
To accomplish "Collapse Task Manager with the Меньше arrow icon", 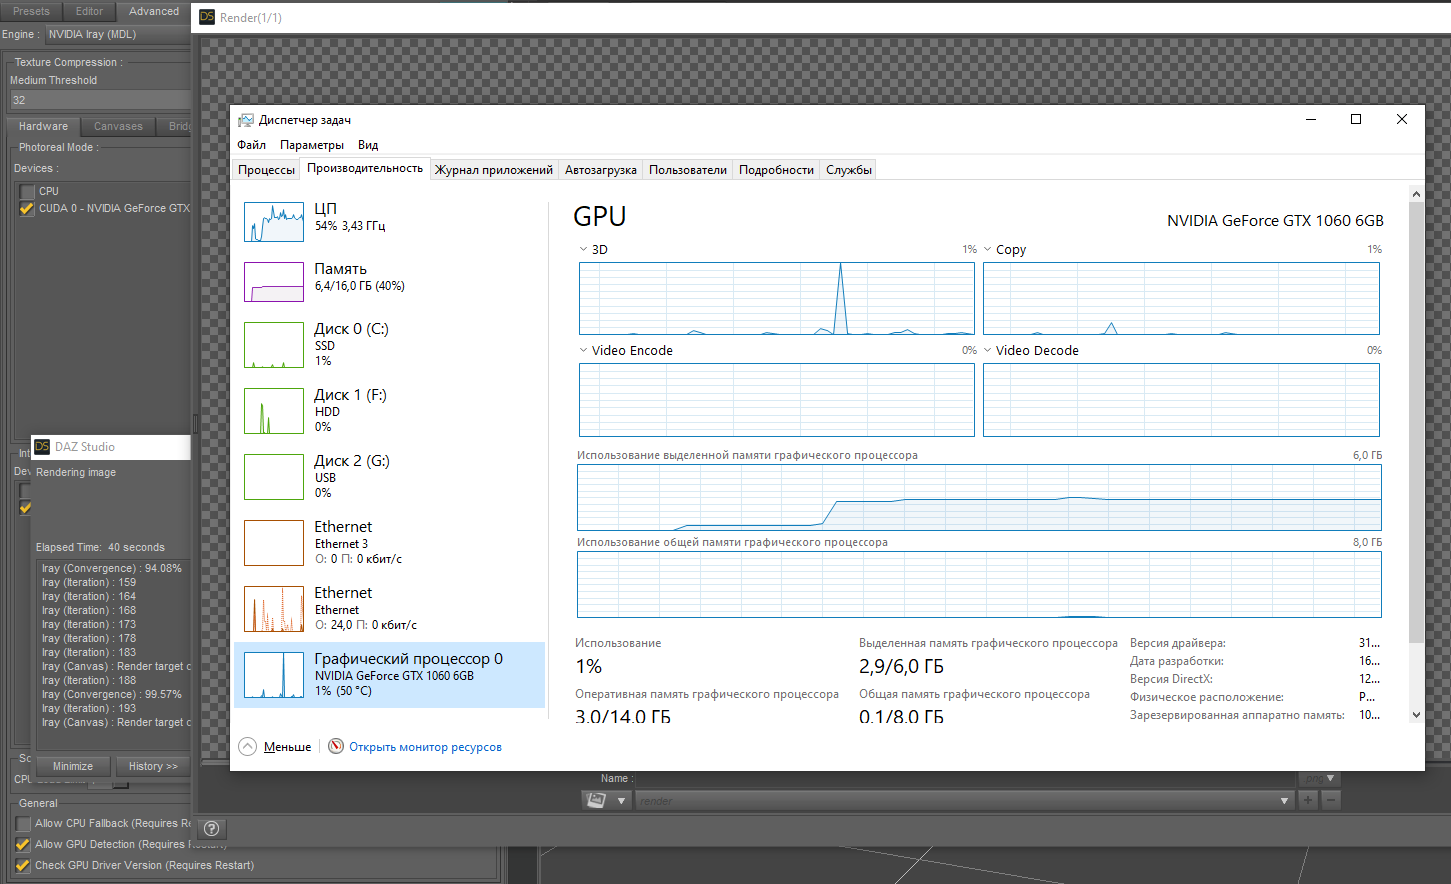I will click(248, 746).
